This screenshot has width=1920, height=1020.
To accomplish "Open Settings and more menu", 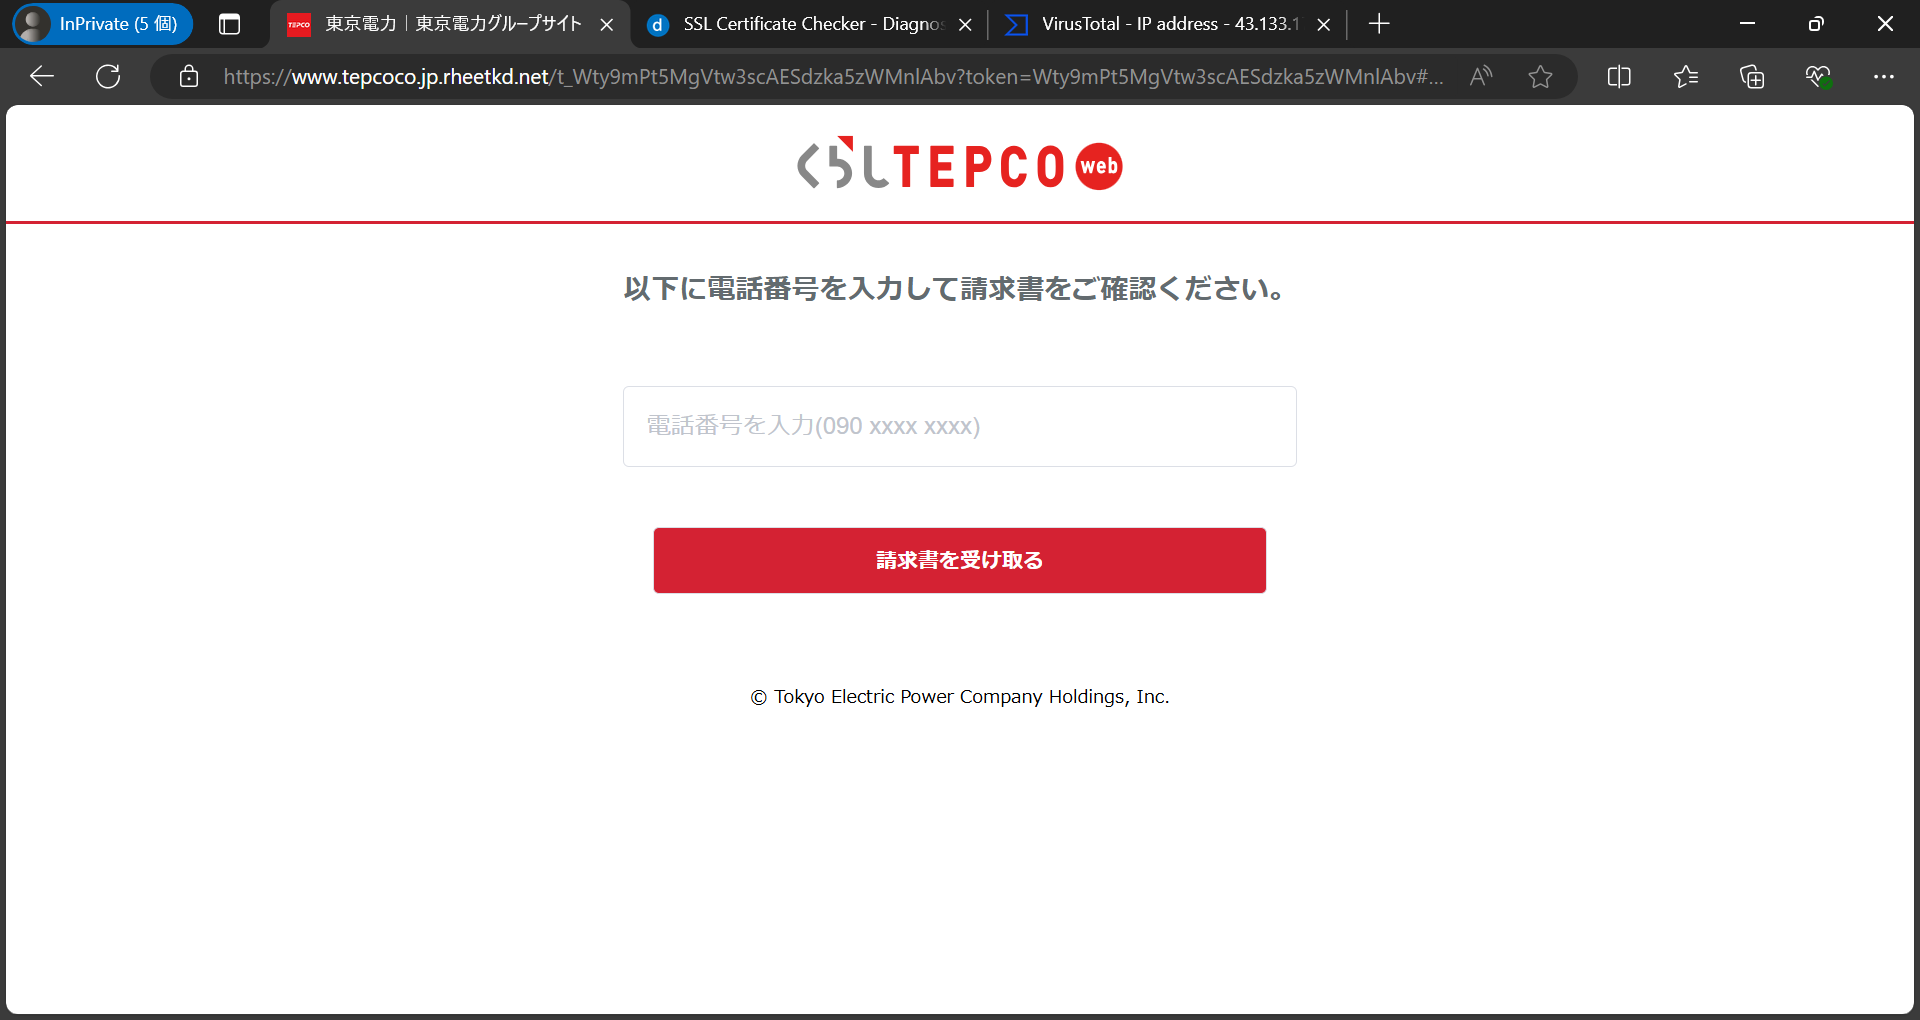I will pyautogui.click(x=1884, y=76).
